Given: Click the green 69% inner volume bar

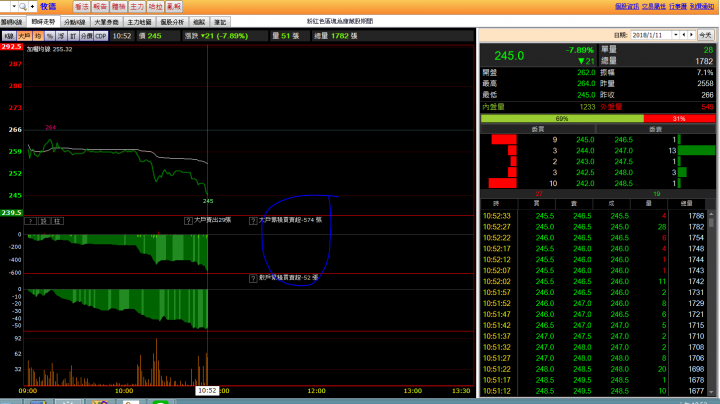Looking at the screenshot, I should [x=562, y=118].
